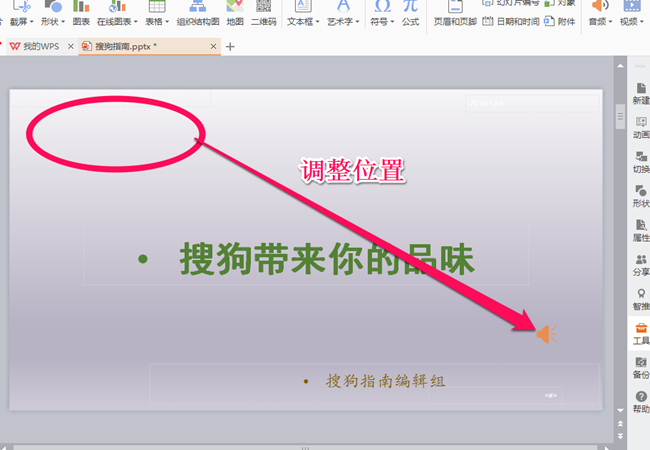Insert a 二维码 QR code
Screen dimensions: 650x450
pyautogui.click(x=264, y=13)
